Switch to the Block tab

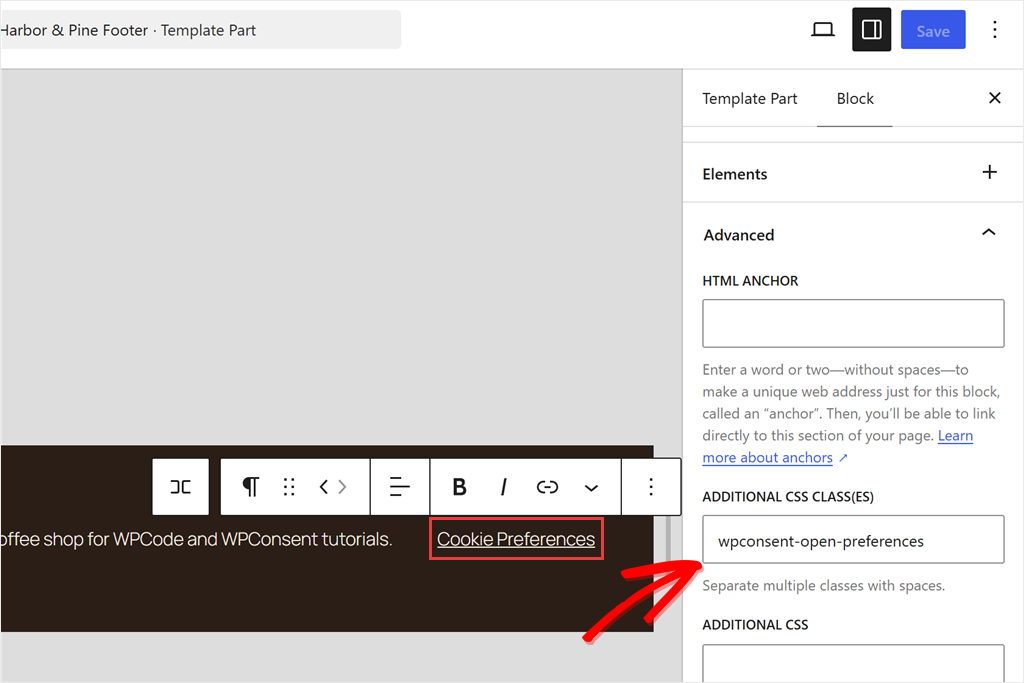[x=855, y=99]
